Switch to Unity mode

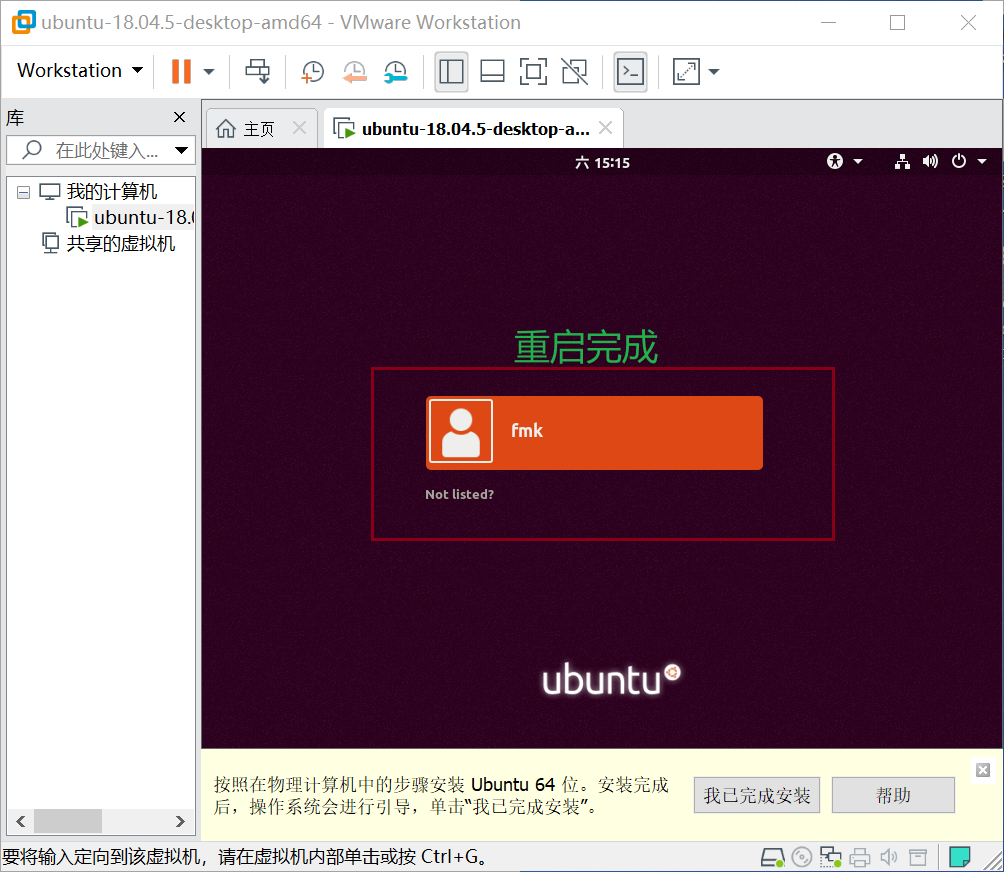pyautogui.click(x=574, y=71)
